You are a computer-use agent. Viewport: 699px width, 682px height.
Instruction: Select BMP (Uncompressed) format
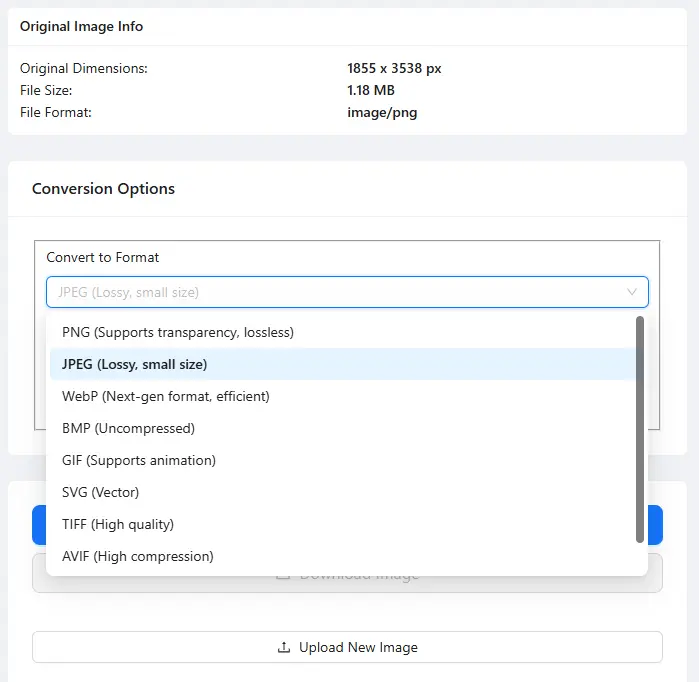pyautogui.click(x=128, y=428)
